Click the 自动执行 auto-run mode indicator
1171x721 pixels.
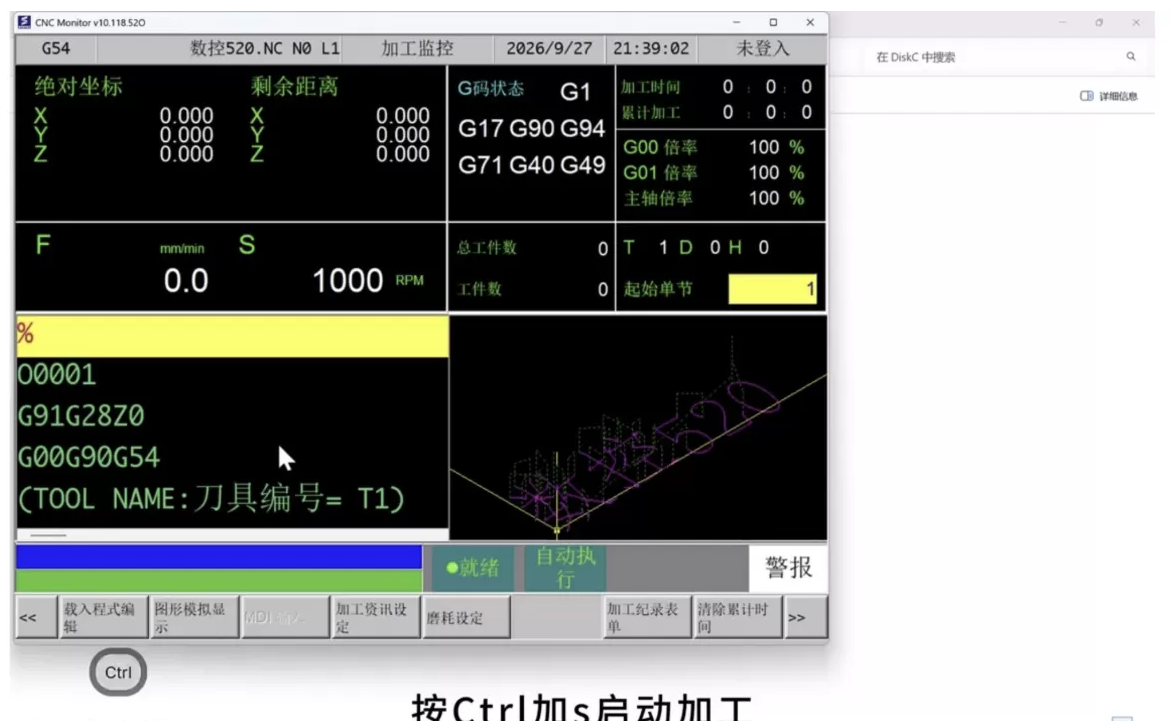coord(565,568)
